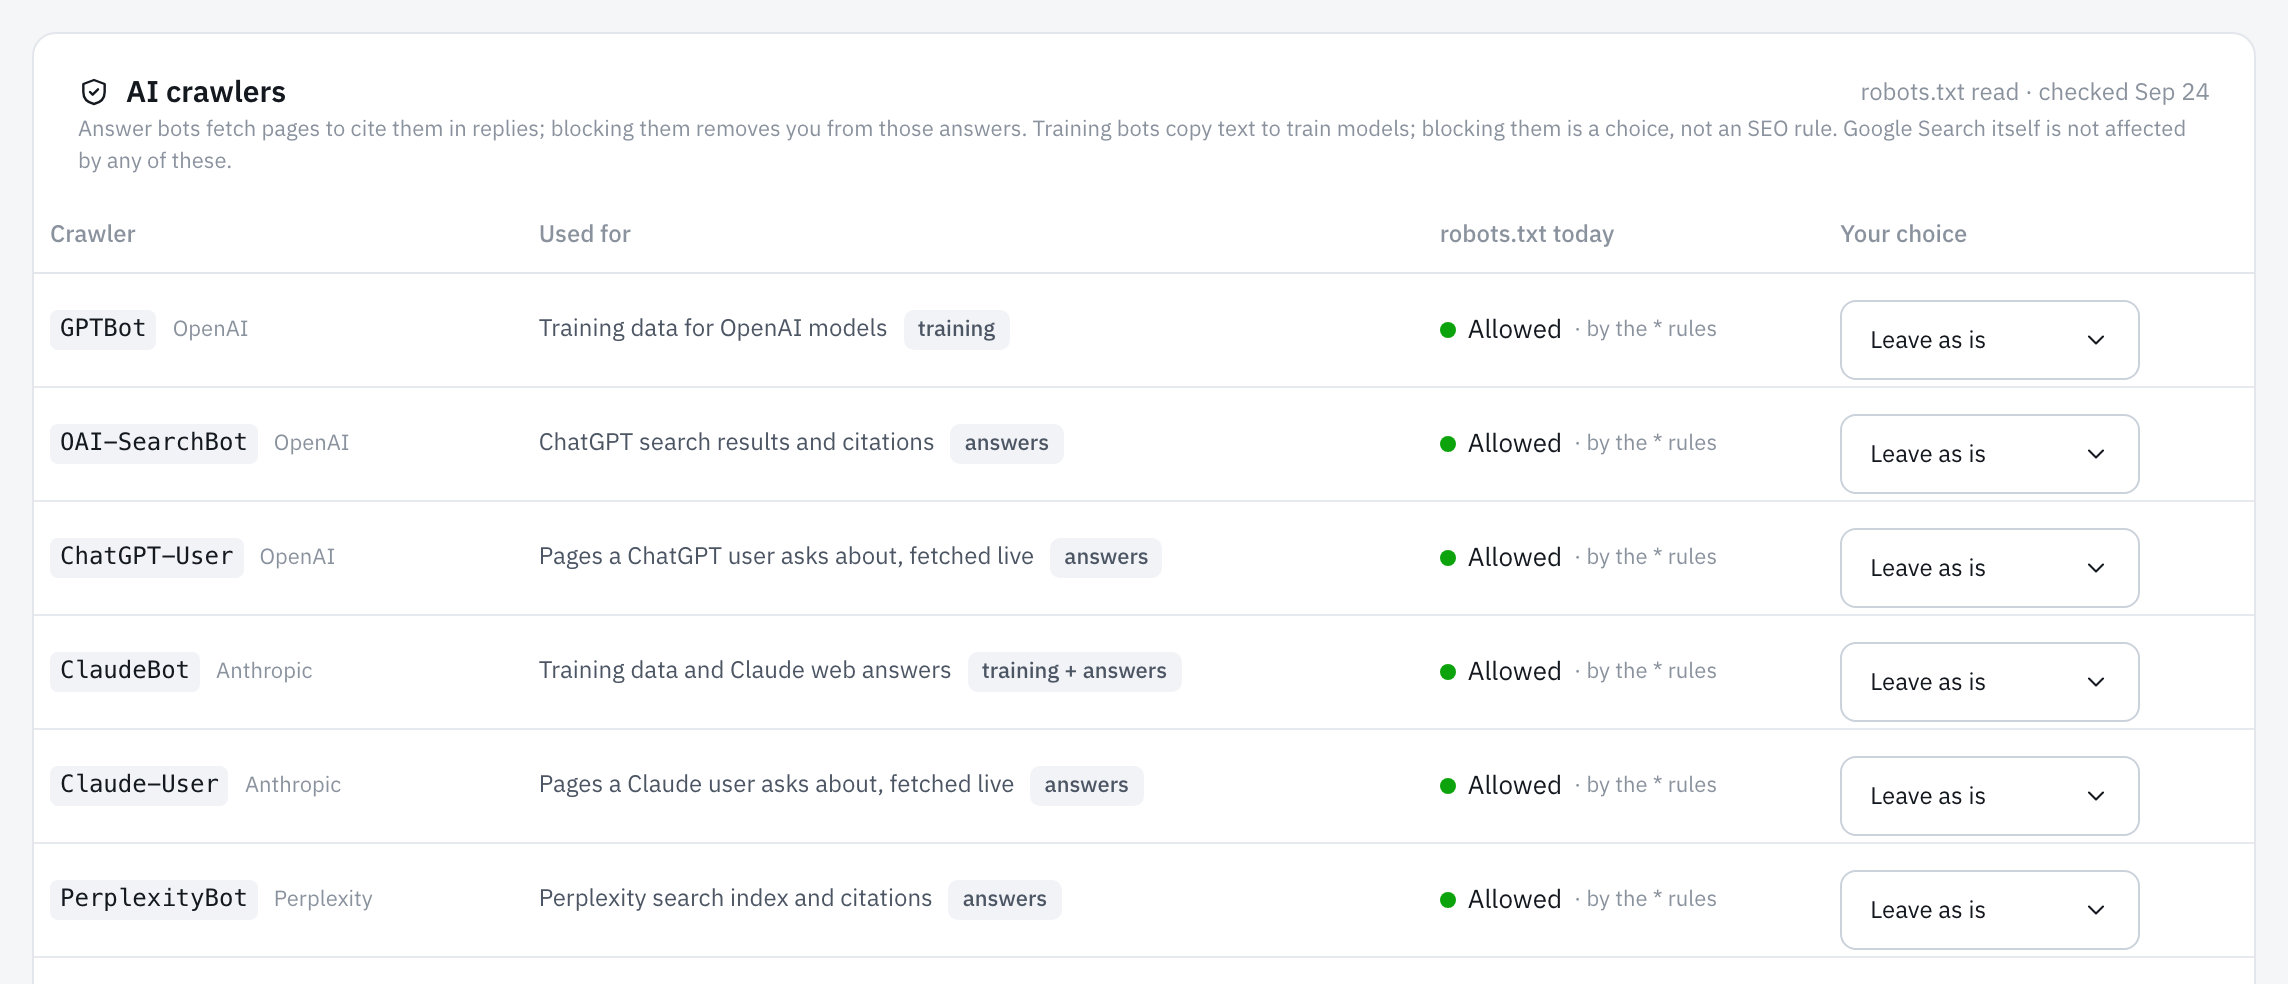Image resolution: width=2288 pixels, height=984 pixels.
Task: Click the answers tag in OAI-SearchBot row
Action: (x=1006, y=443)
